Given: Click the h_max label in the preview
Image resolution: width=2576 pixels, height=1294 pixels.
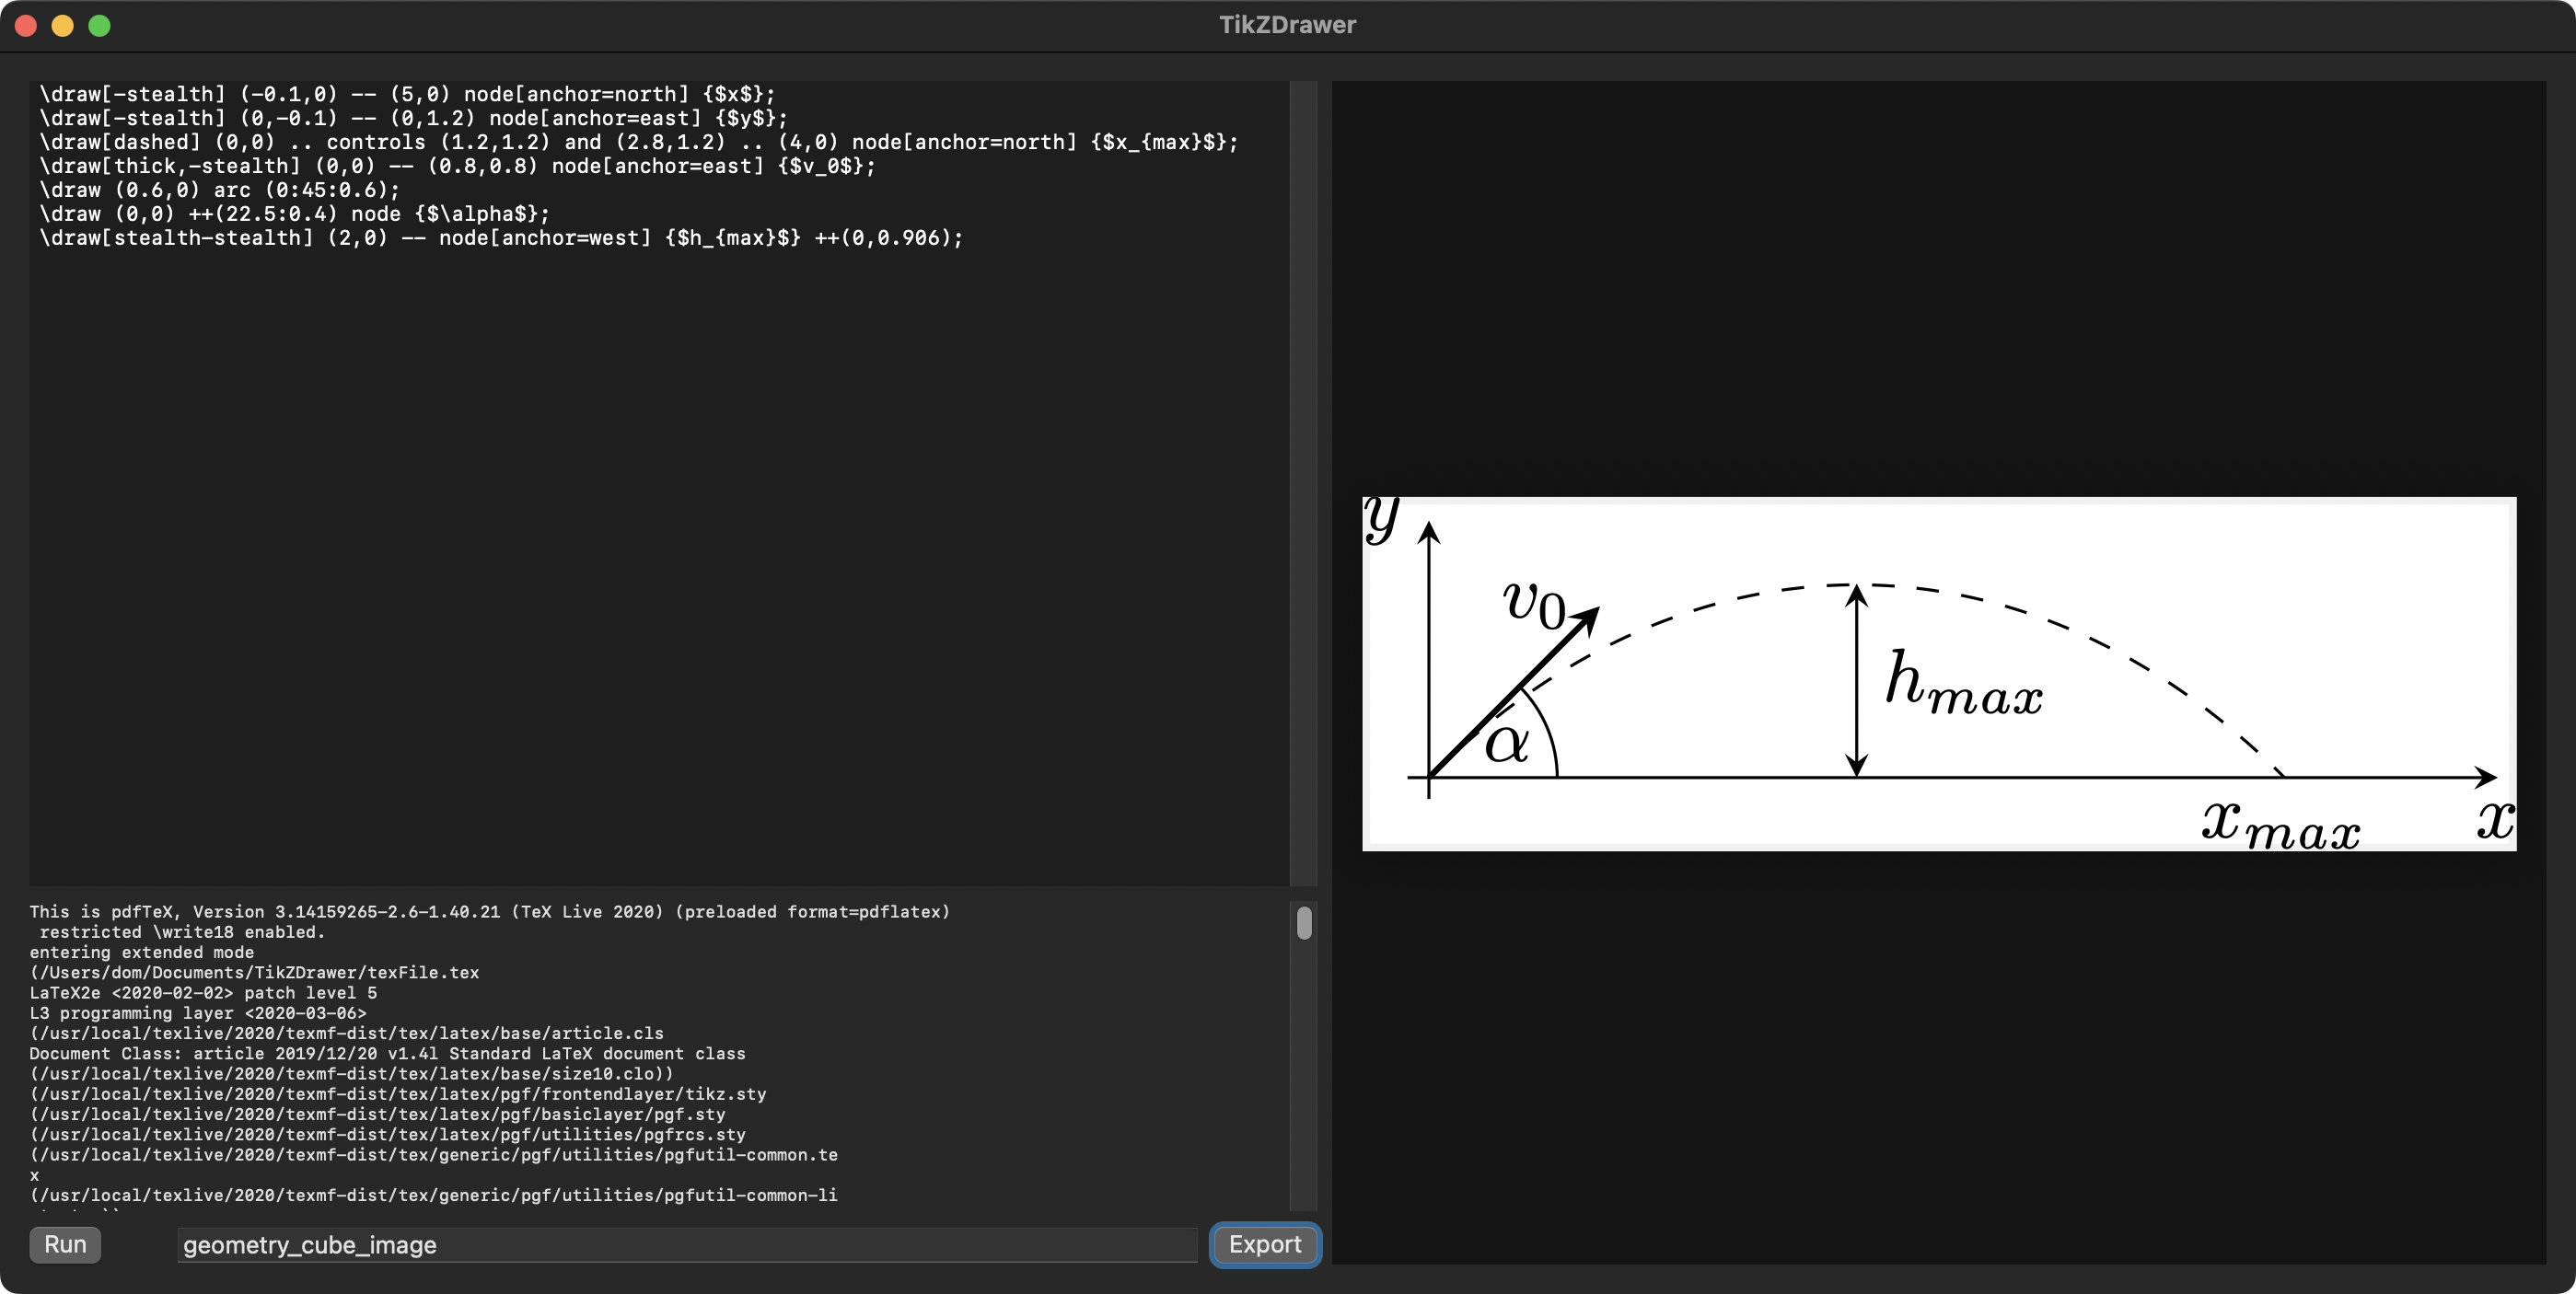Looking at the screenshot, I should (x=1963, y=684).
